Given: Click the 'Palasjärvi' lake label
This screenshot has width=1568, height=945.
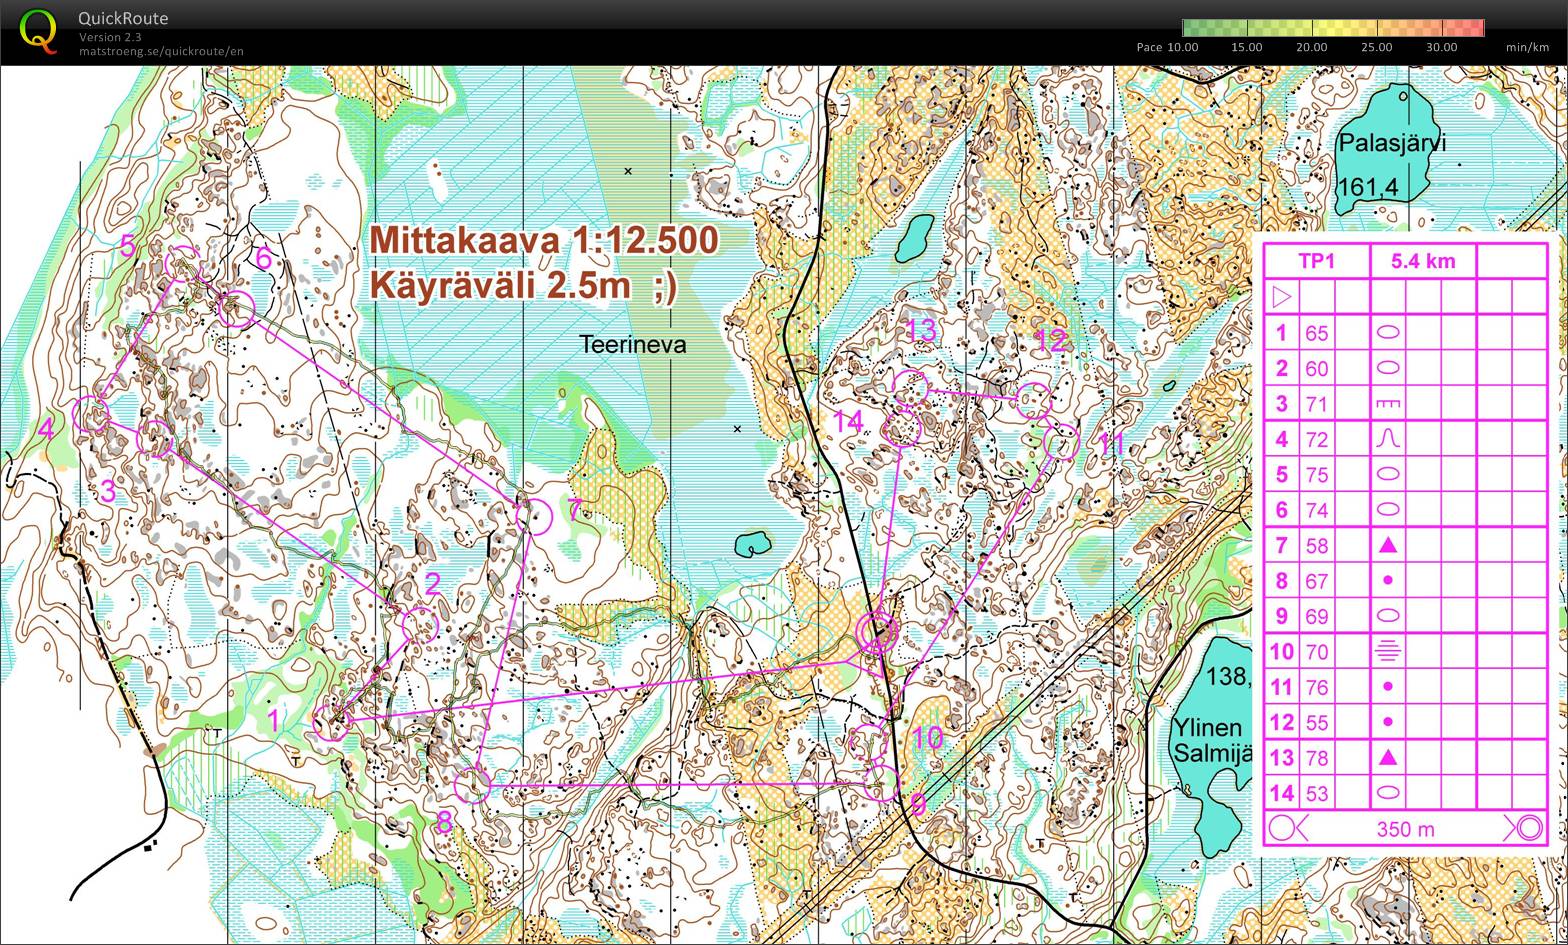Looking at the screenshot, I should click(1392, 143).
